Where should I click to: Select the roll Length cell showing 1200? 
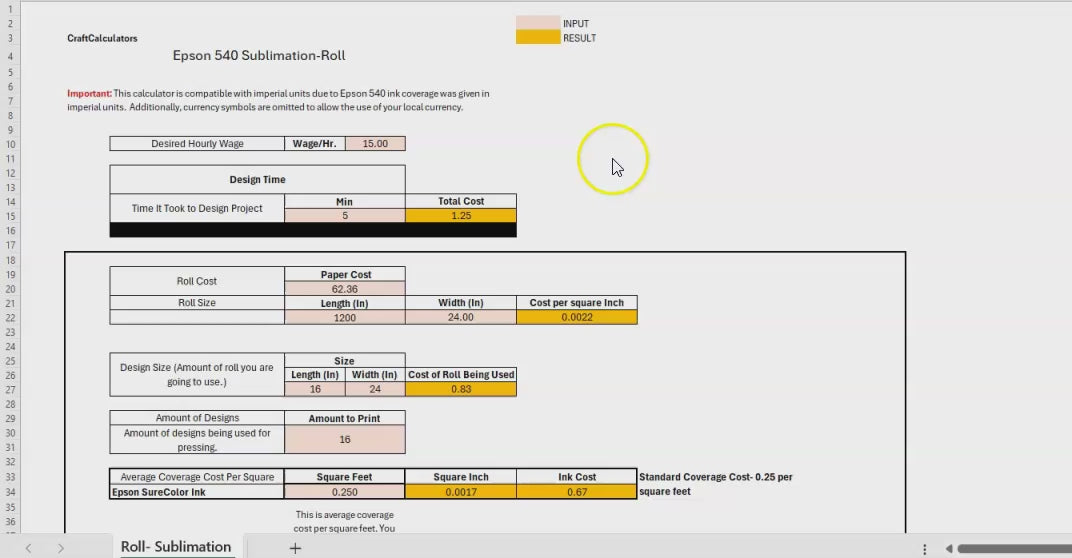click(x=345, y=318)
